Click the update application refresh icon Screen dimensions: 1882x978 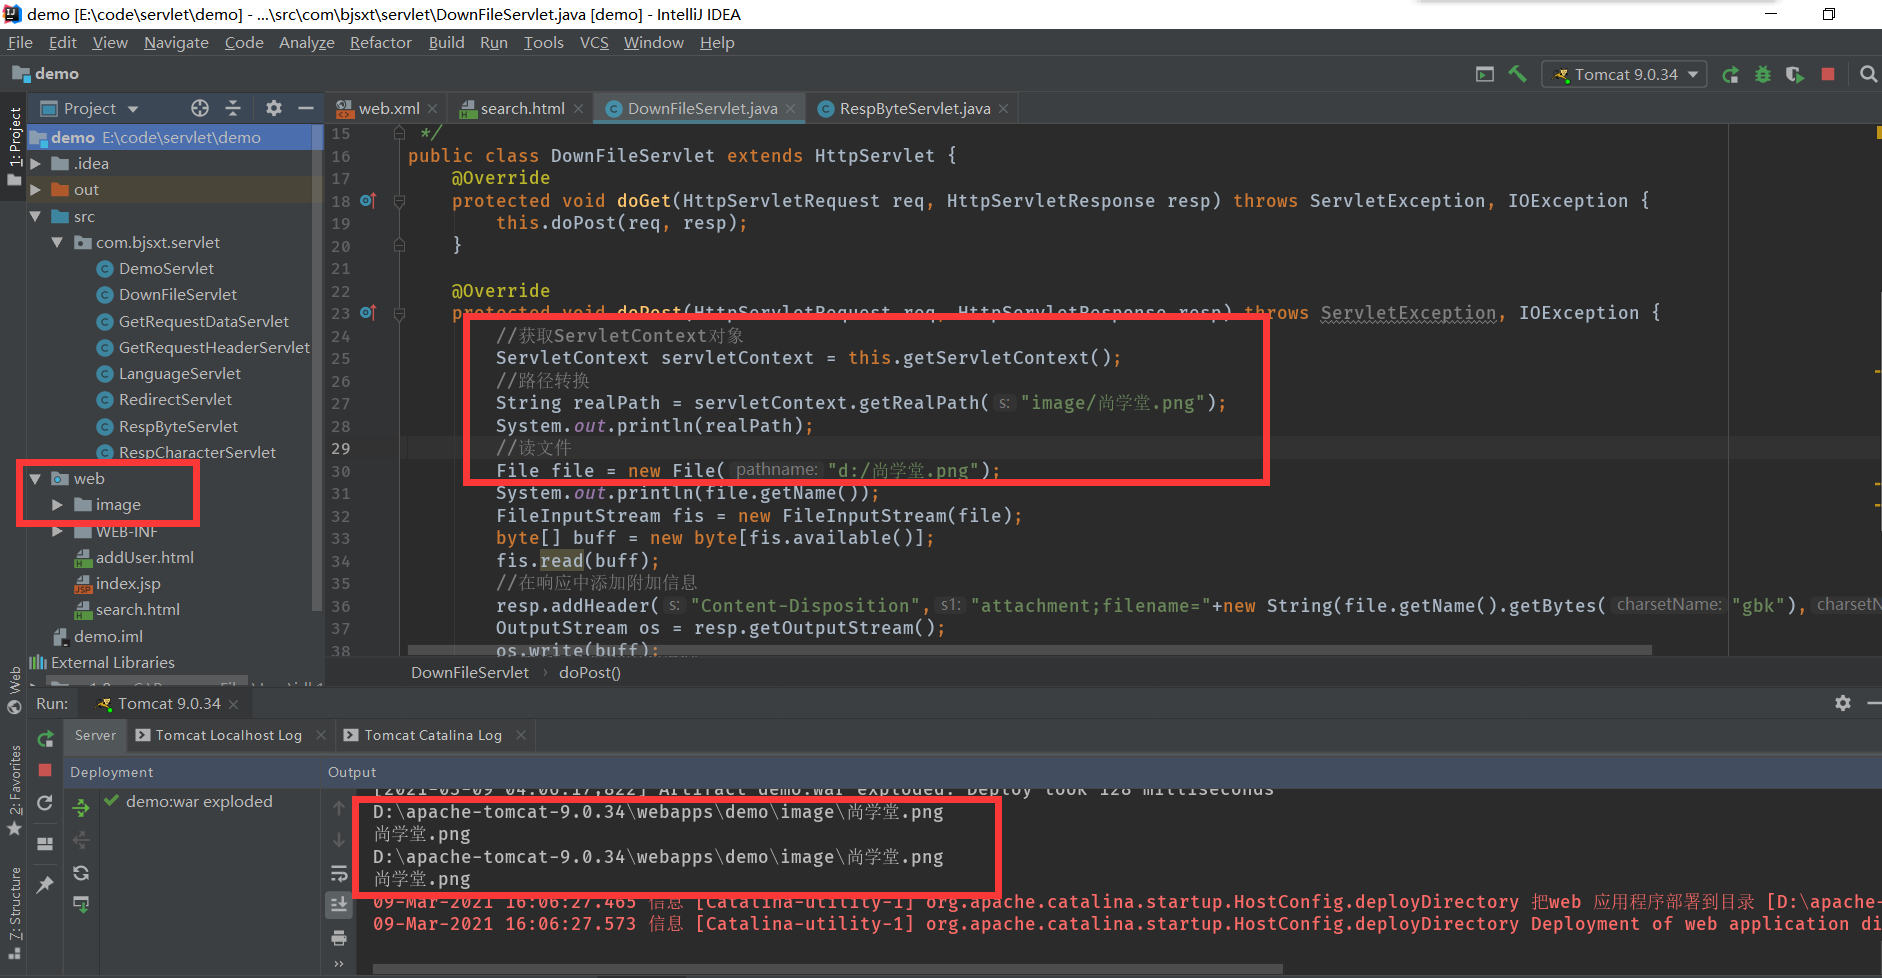[x=45, y=803]
